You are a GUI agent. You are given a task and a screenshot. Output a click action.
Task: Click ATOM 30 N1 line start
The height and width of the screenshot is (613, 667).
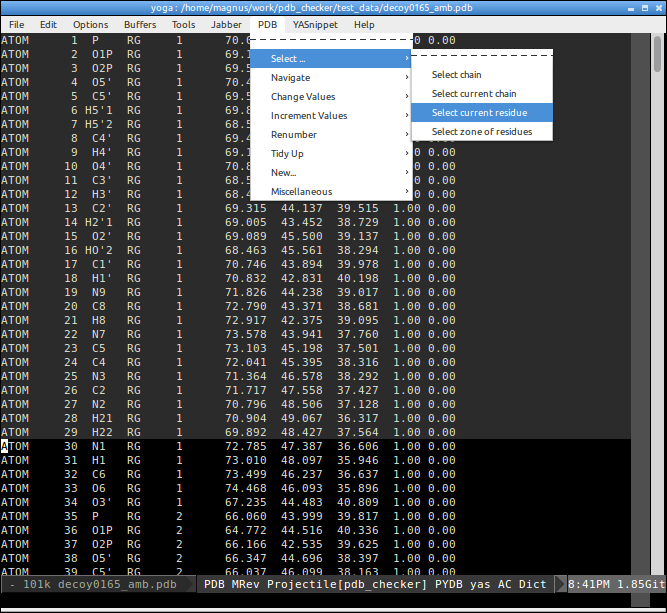4,446
